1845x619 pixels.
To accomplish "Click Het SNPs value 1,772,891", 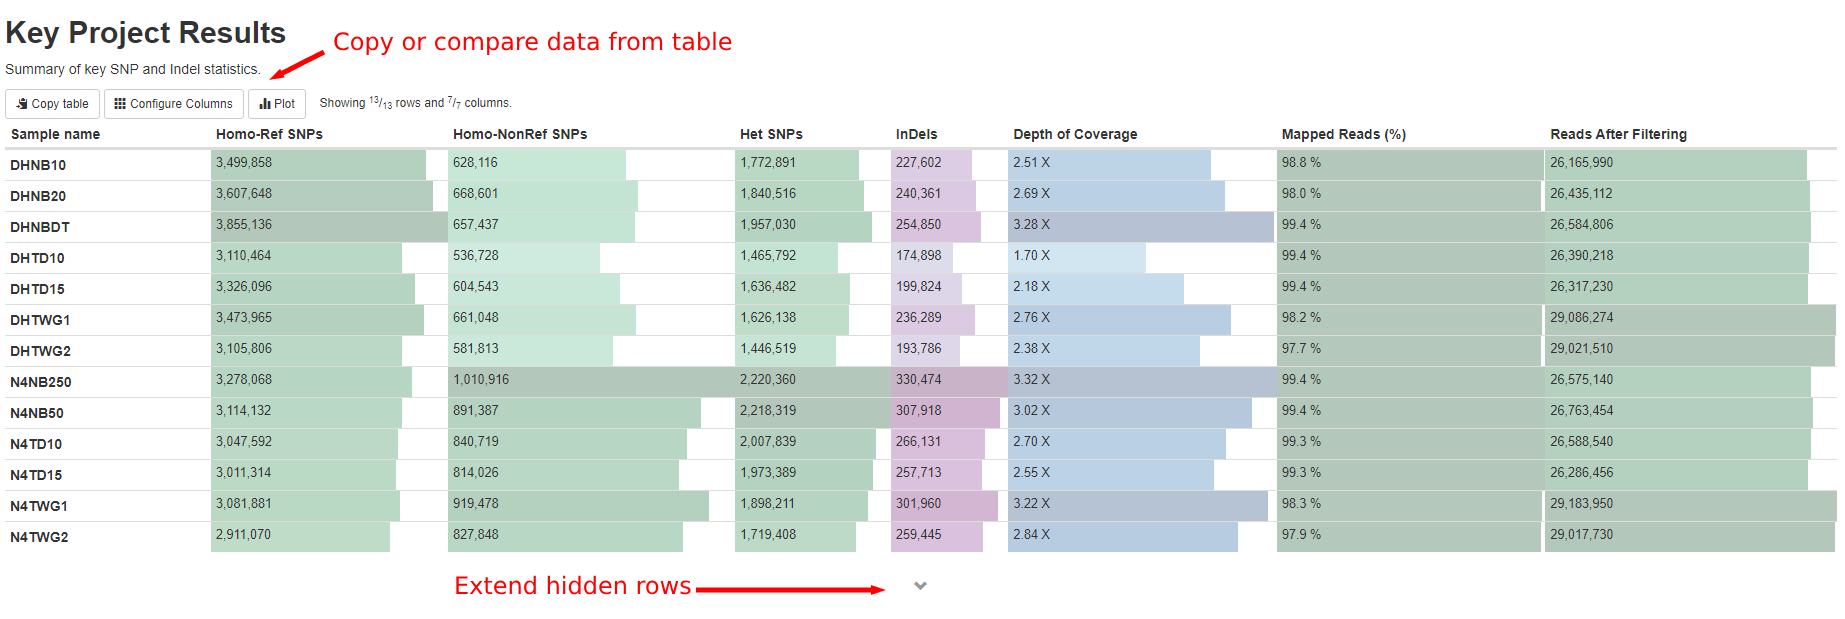I will 768,163.
